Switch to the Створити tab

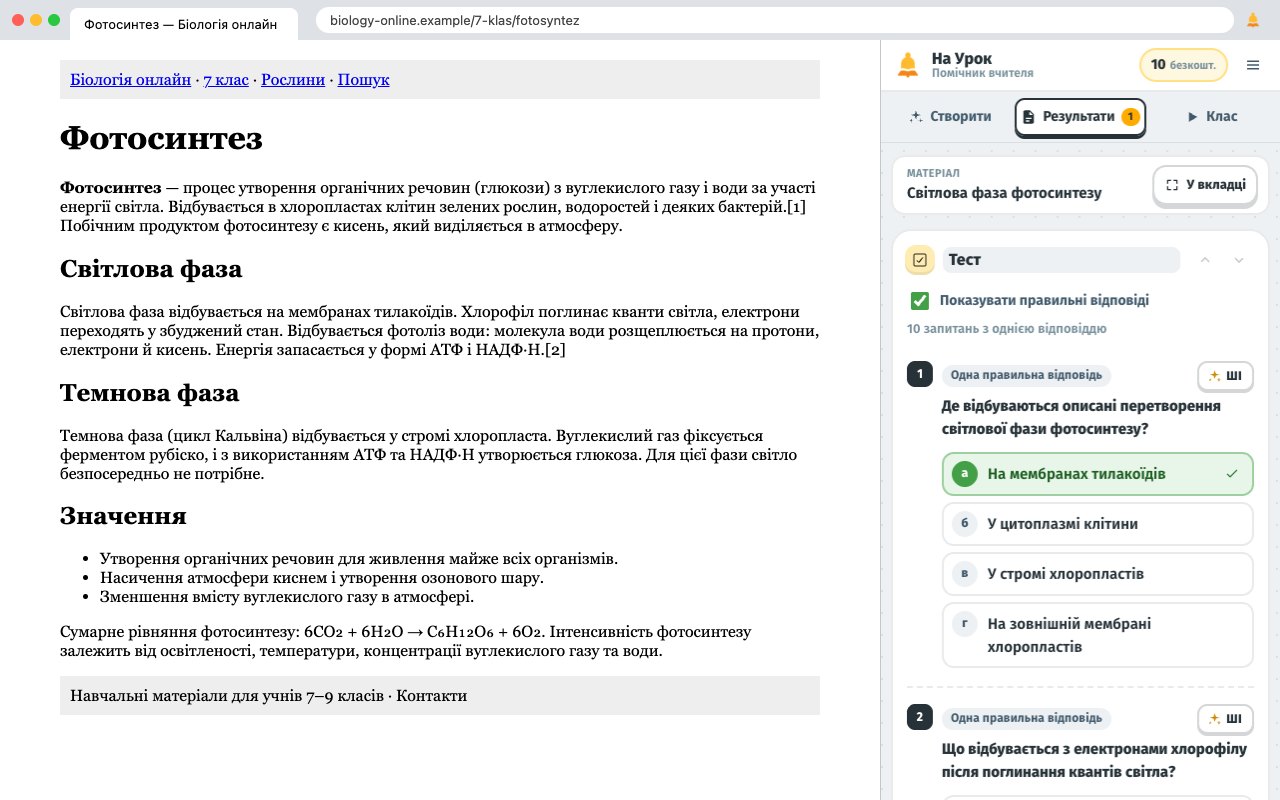click(x=950, y=117)
